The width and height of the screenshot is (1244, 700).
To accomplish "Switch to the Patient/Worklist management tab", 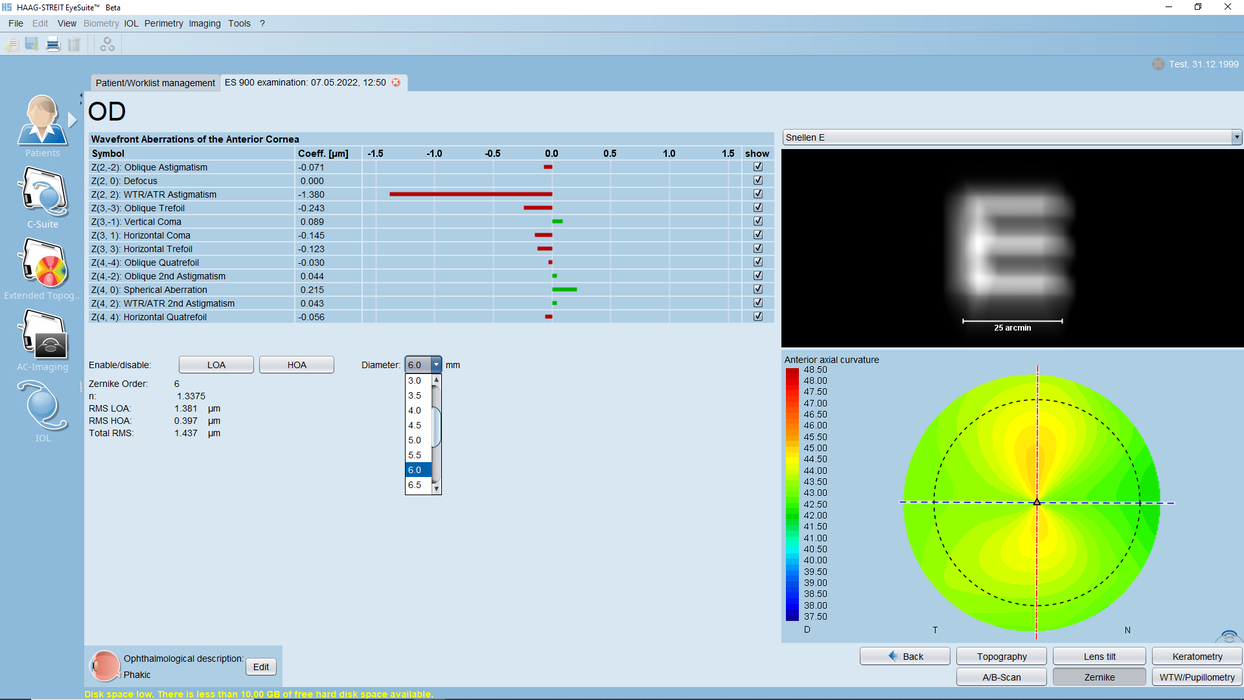I will coord(154,83).
